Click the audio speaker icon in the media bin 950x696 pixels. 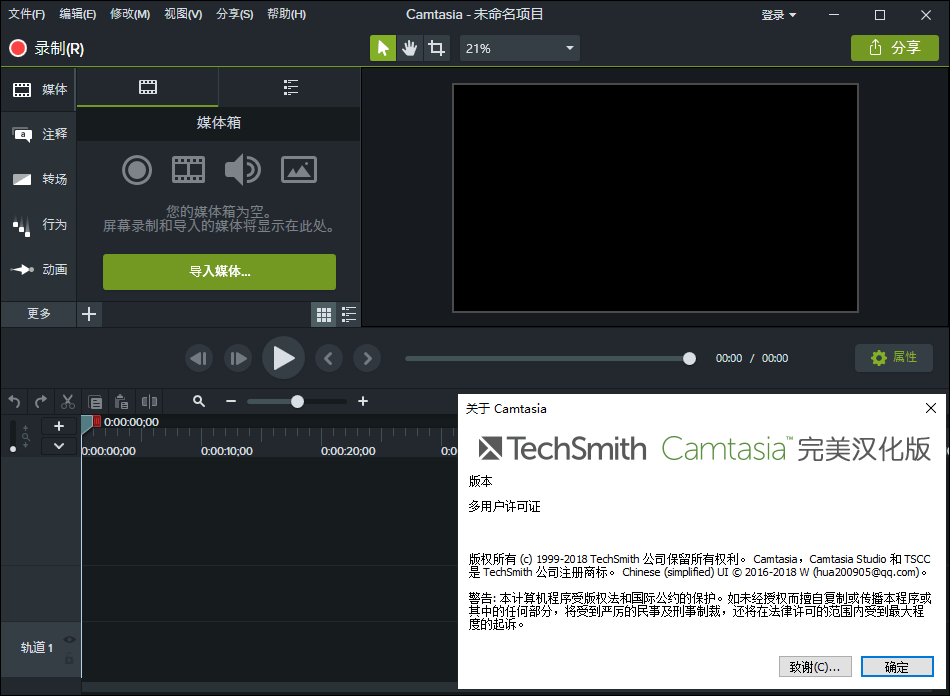pyautogui.click(x=243, y=170)
